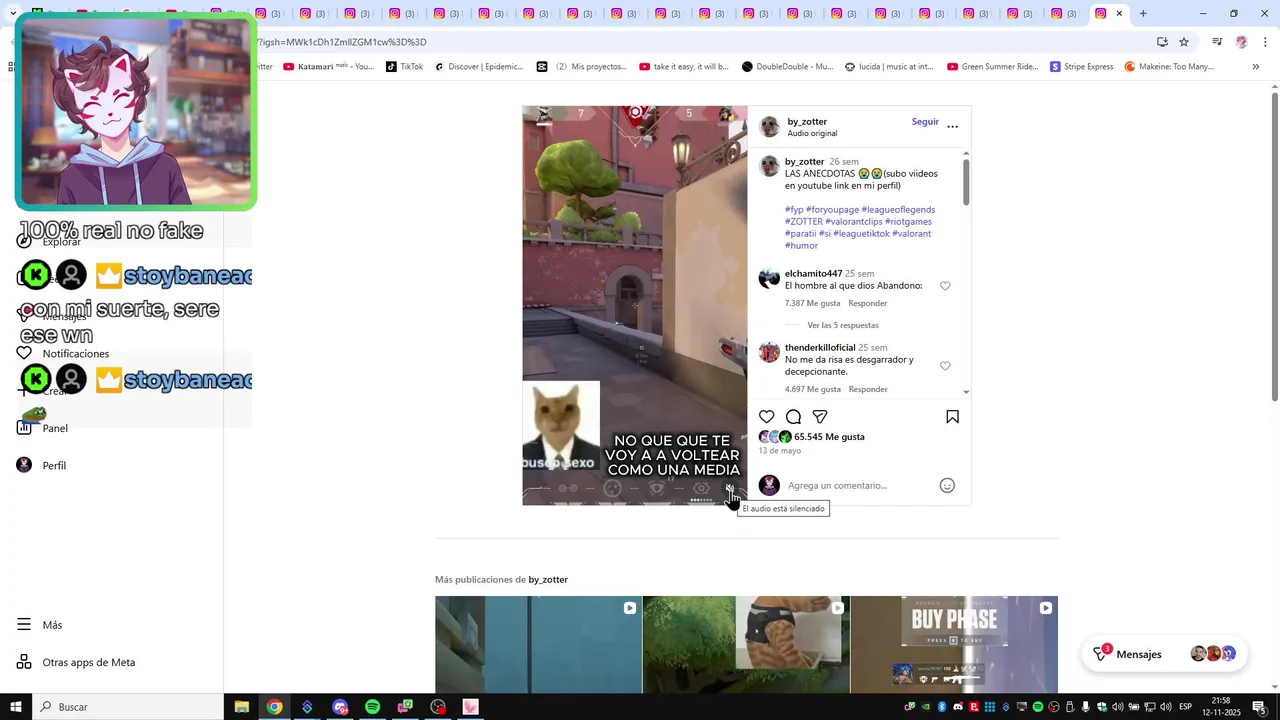Screen dimensions: 1280x720
Task: Open more options three-dot menu on post
Action: (953, 127)
